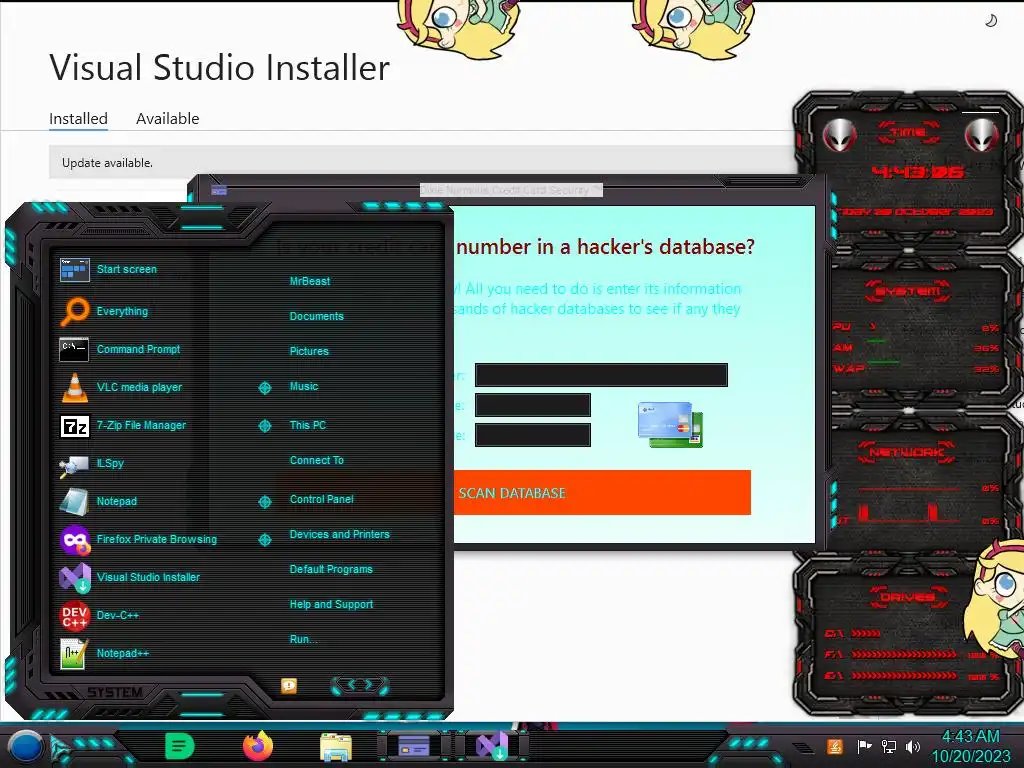Open the green notes app on taskbar

(x=180, y=746)
